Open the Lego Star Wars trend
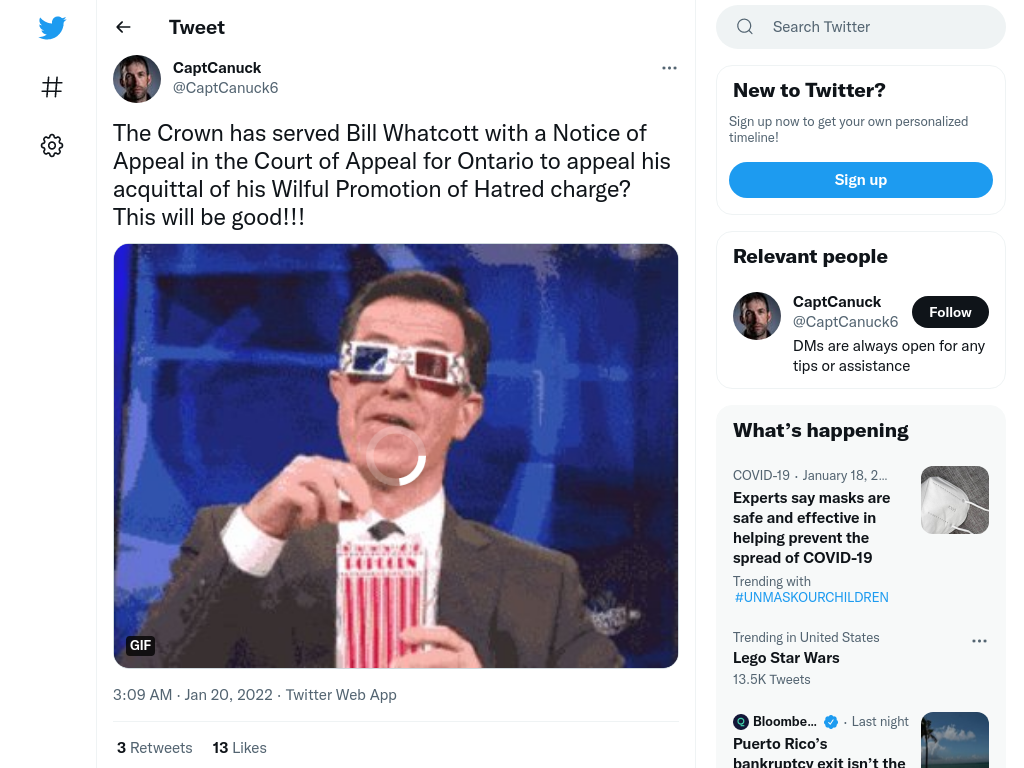Viewport: 1024px width, 768px height. 786,658
